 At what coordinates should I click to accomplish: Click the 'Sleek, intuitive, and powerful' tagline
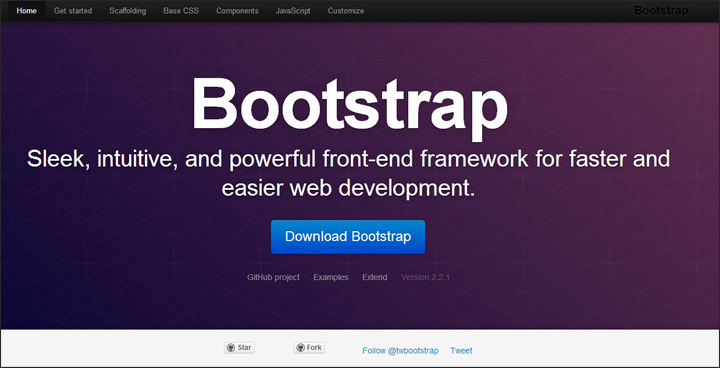pyautogui.click(x=348, y=174)
